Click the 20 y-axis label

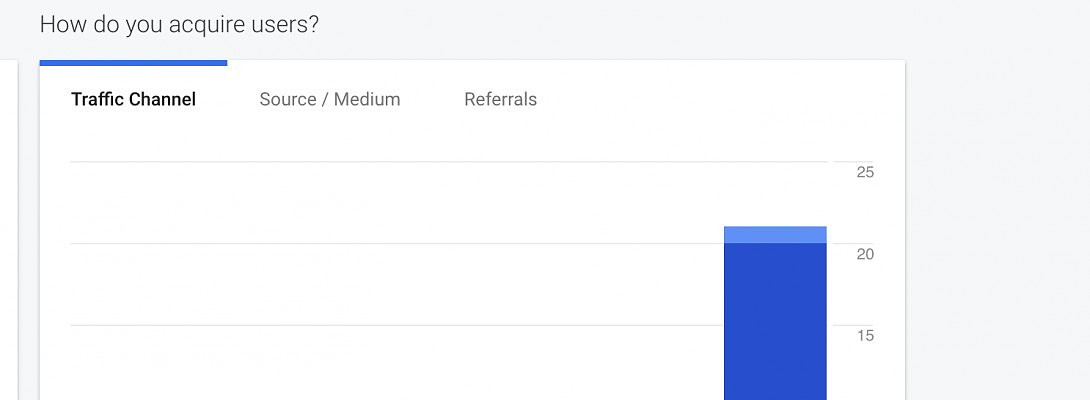865,254
